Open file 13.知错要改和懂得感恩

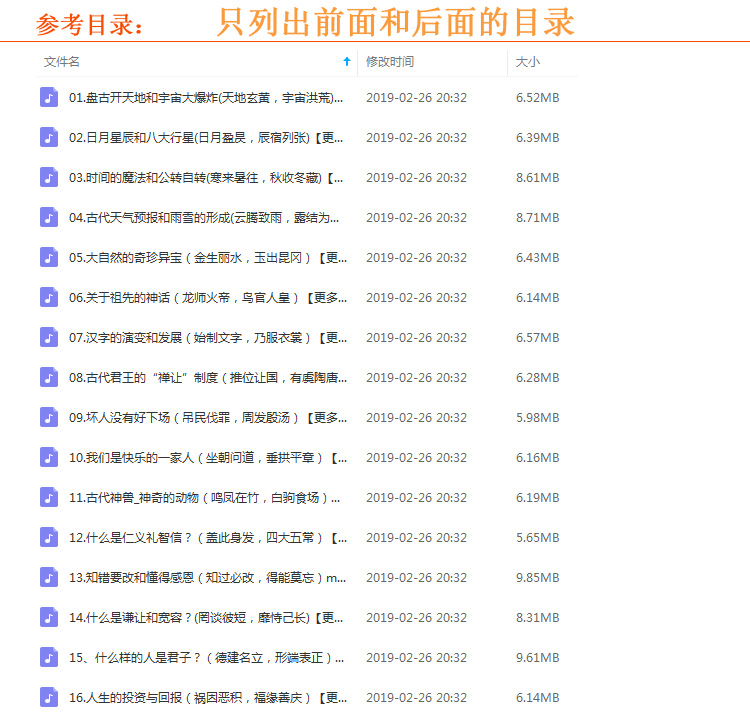206,577
